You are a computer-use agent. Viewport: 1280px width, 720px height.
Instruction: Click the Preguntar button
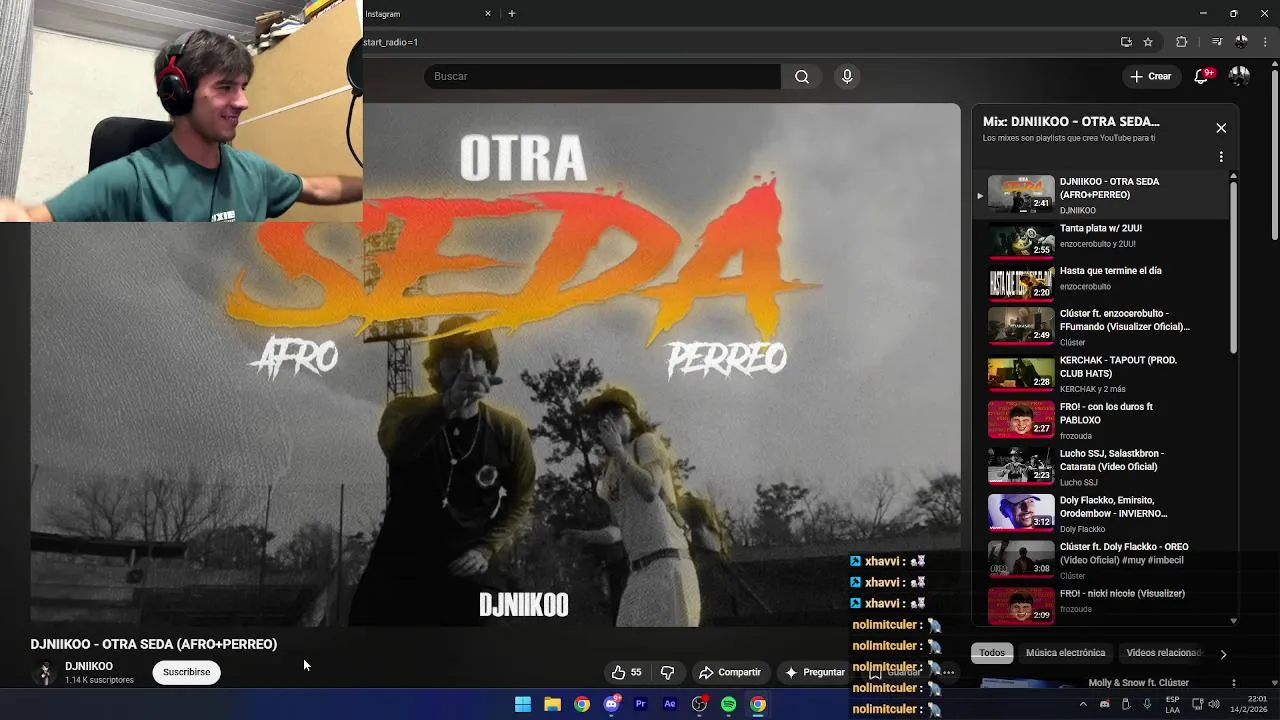point(814,672)
